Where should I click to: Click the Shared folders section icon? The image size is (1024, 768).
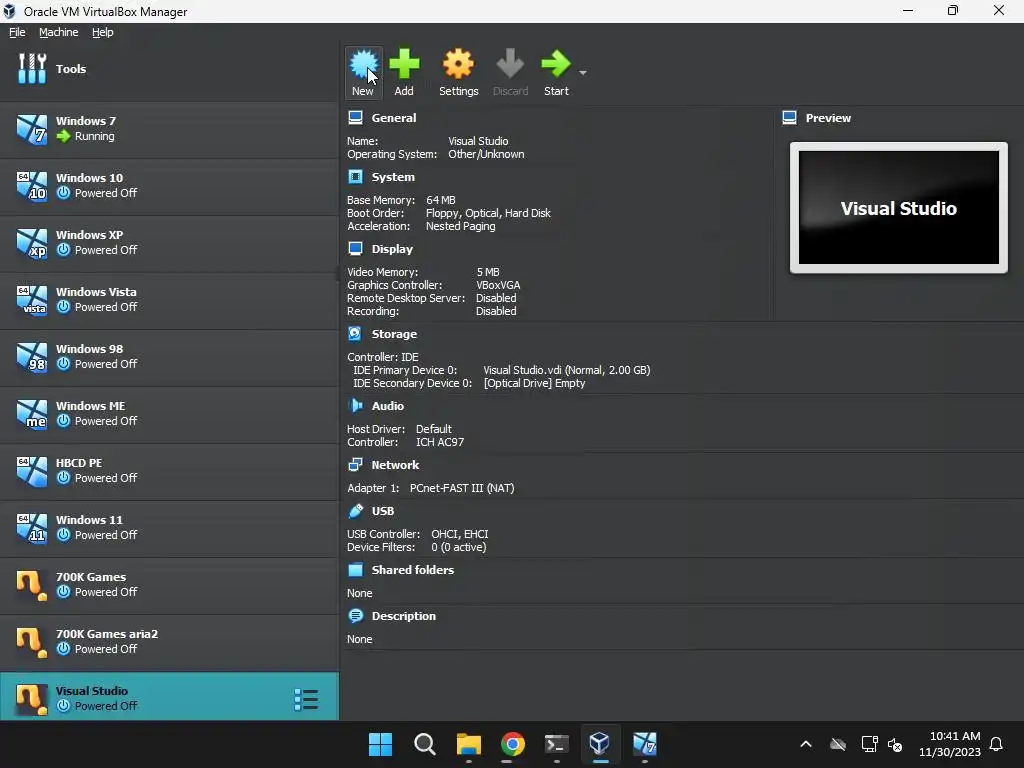(x=355, y=569)
